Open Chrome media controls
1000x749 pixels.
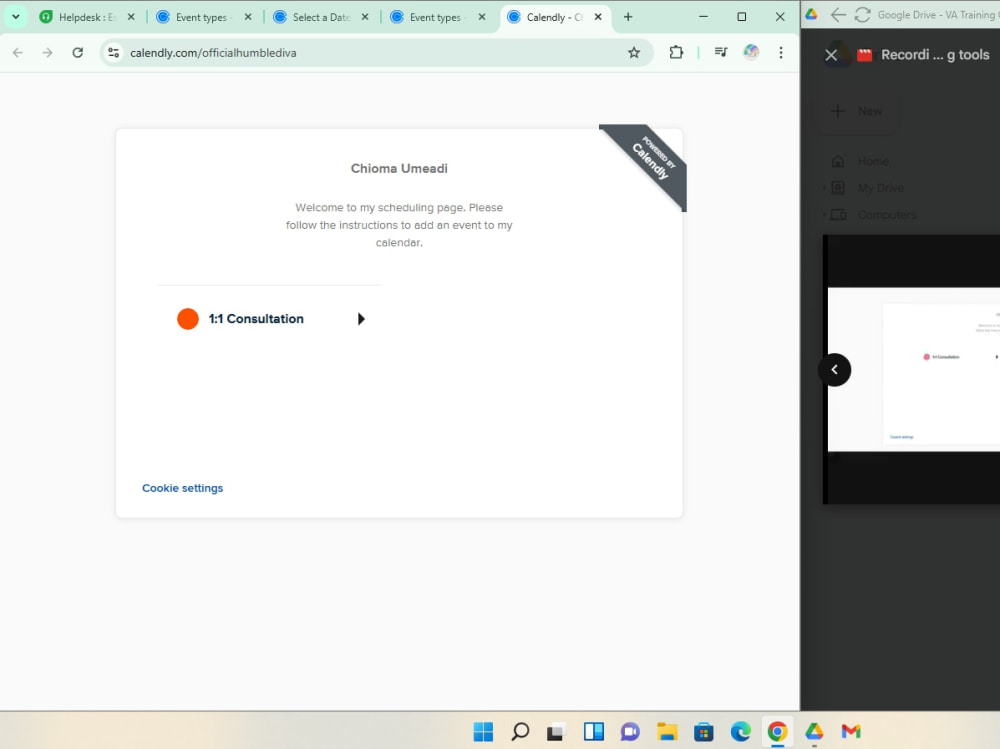point(721,53)
